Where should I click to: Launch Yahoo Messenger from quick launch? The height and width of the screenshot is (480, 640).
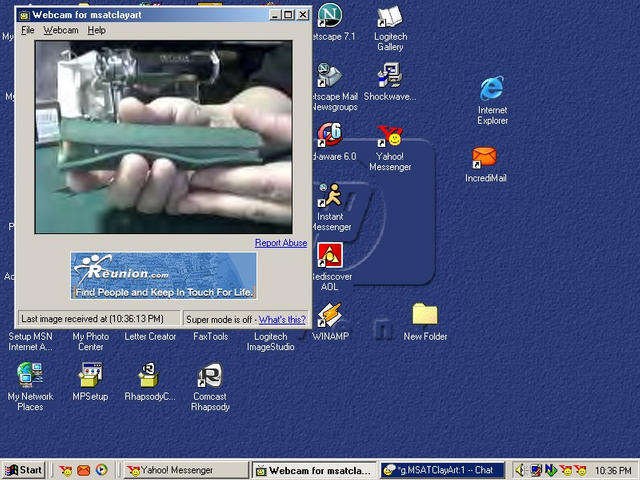[x=65, y=470]
